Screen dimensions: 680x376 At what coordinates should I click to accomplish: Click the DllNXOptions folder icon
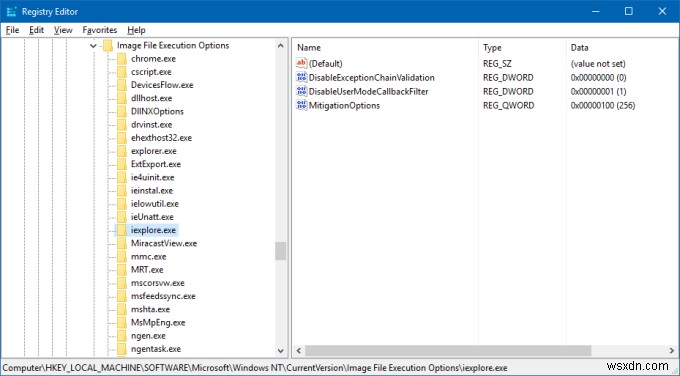(122, 111)
